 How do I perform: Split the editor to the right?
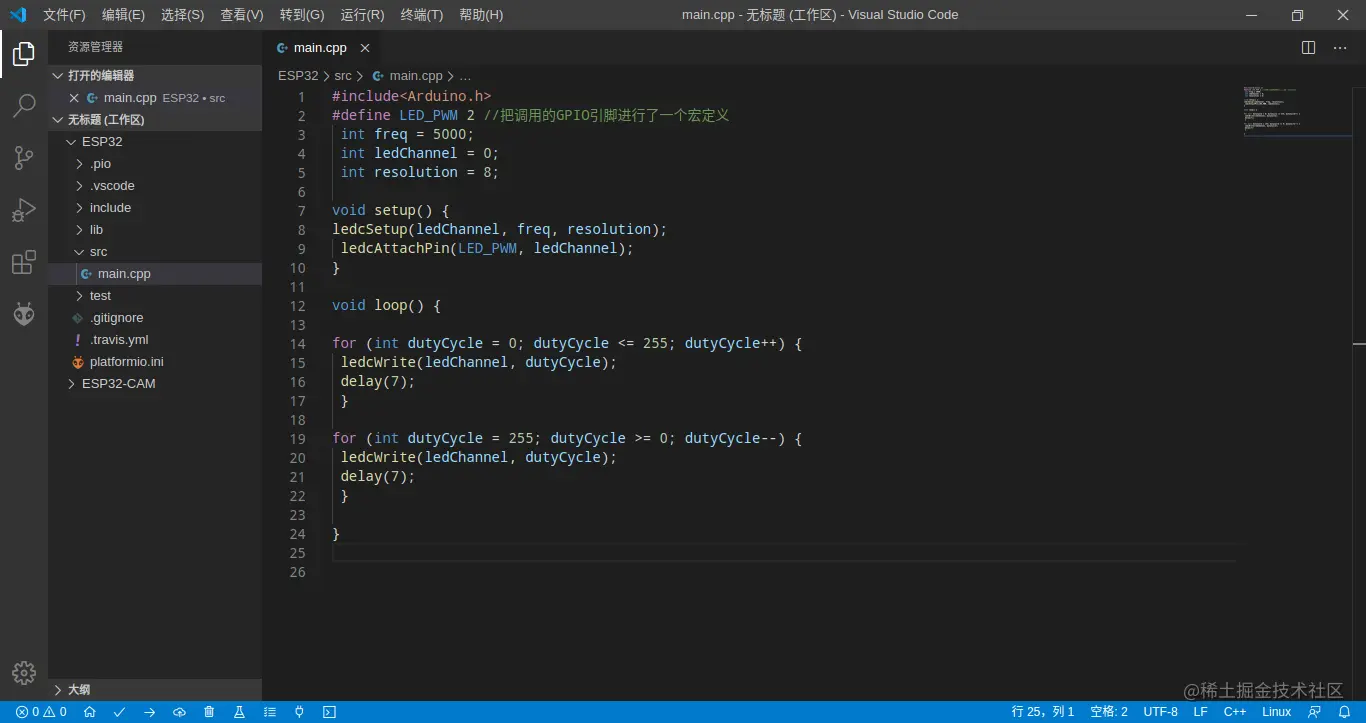pos(1308,47)
